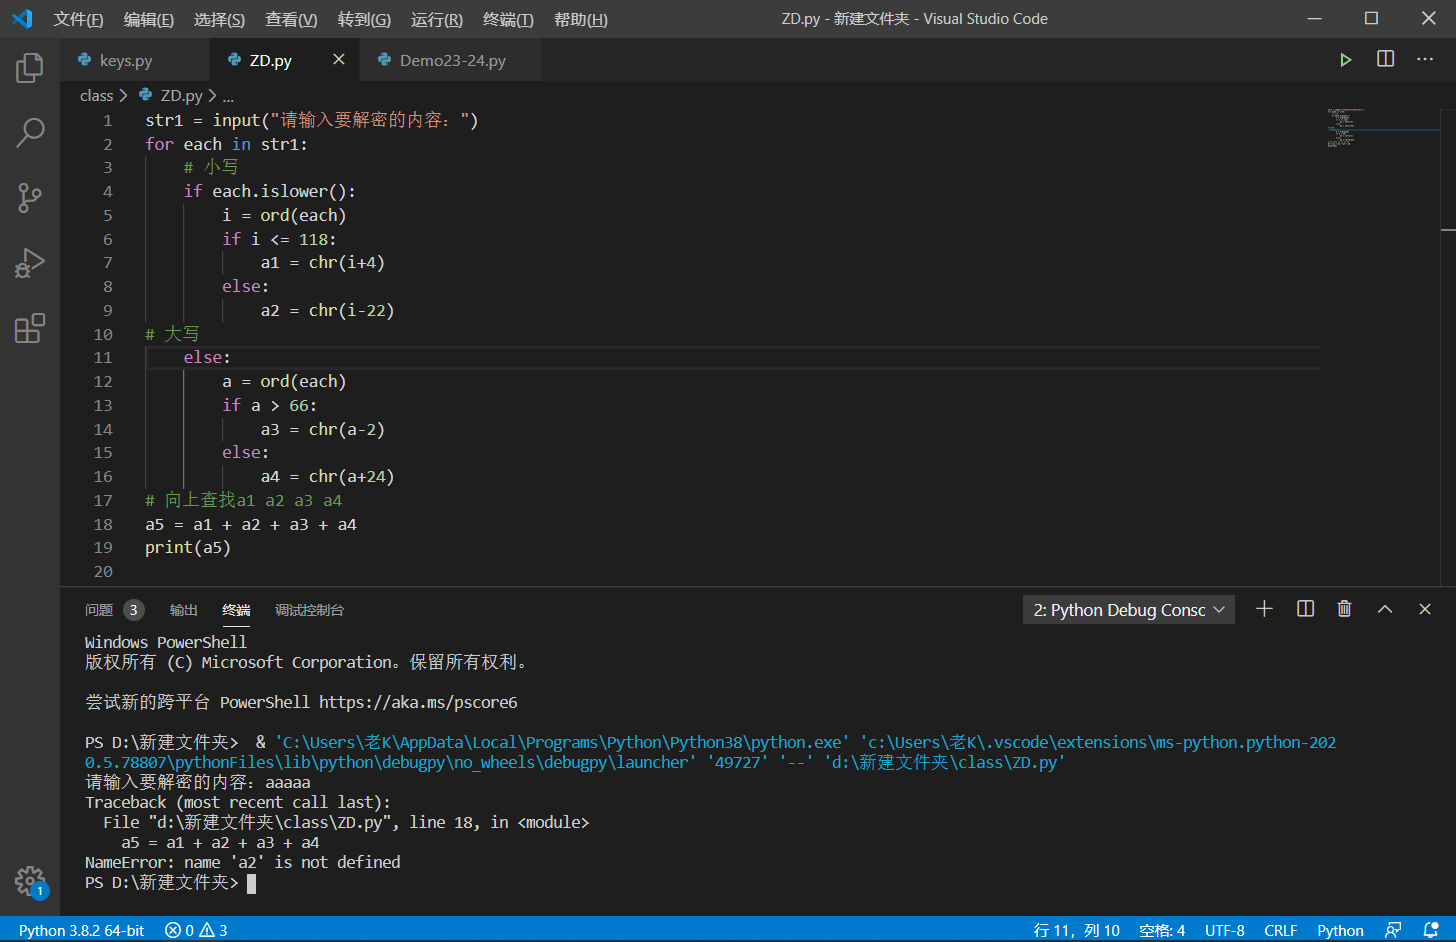Screen dimensions: 1456x942
Task: Click line number 18 in gutter
Action: click(103, 524)
